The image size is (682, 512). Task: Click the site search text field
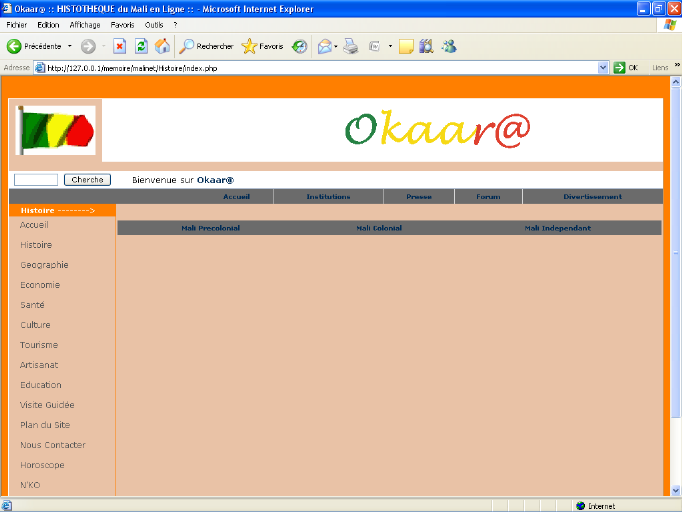coord(36,180)
